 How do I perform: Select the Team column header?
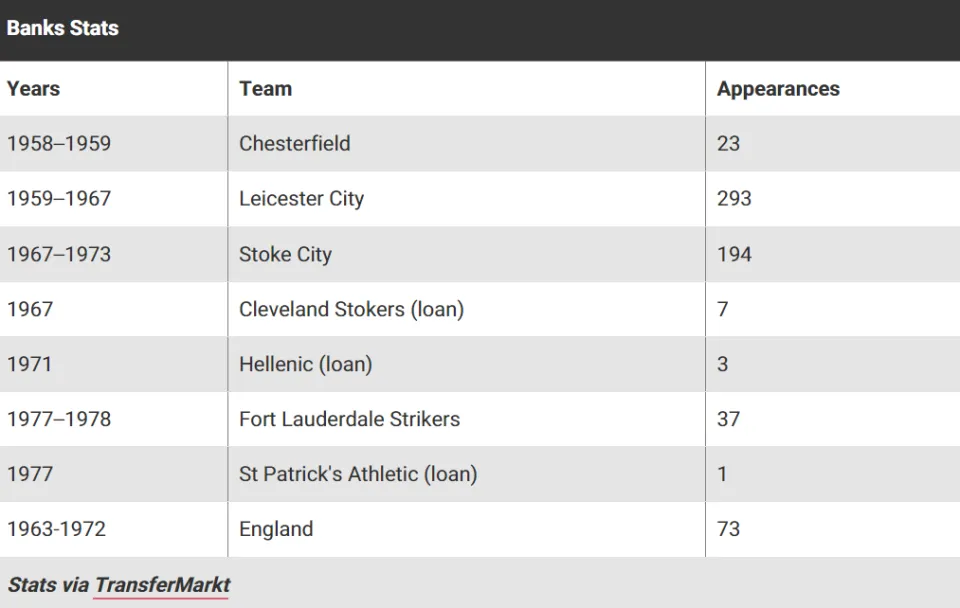point(265,89)
